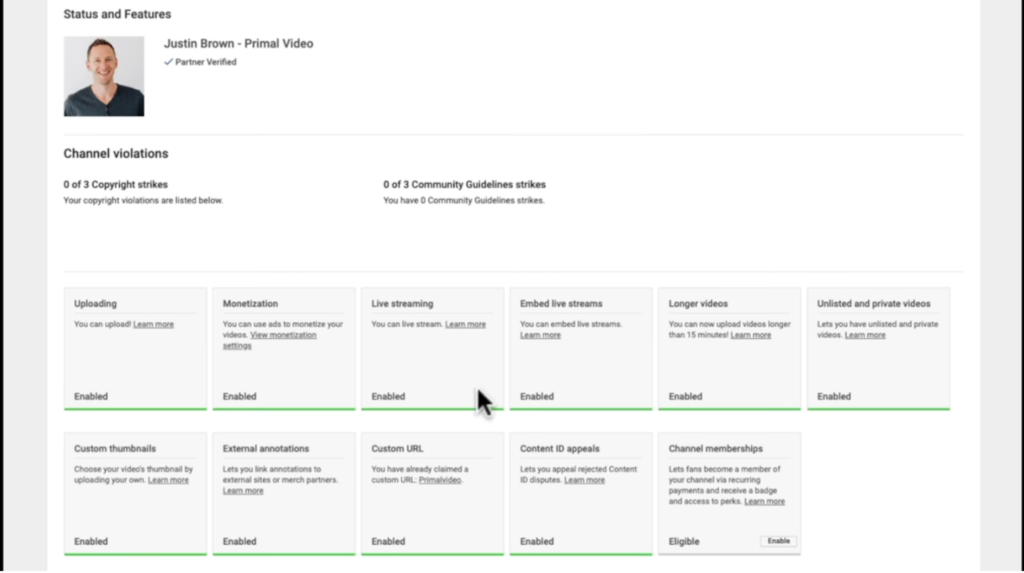Click Learn more under Embed live streams
The image size is (1024, 573).
coord(540,335)
